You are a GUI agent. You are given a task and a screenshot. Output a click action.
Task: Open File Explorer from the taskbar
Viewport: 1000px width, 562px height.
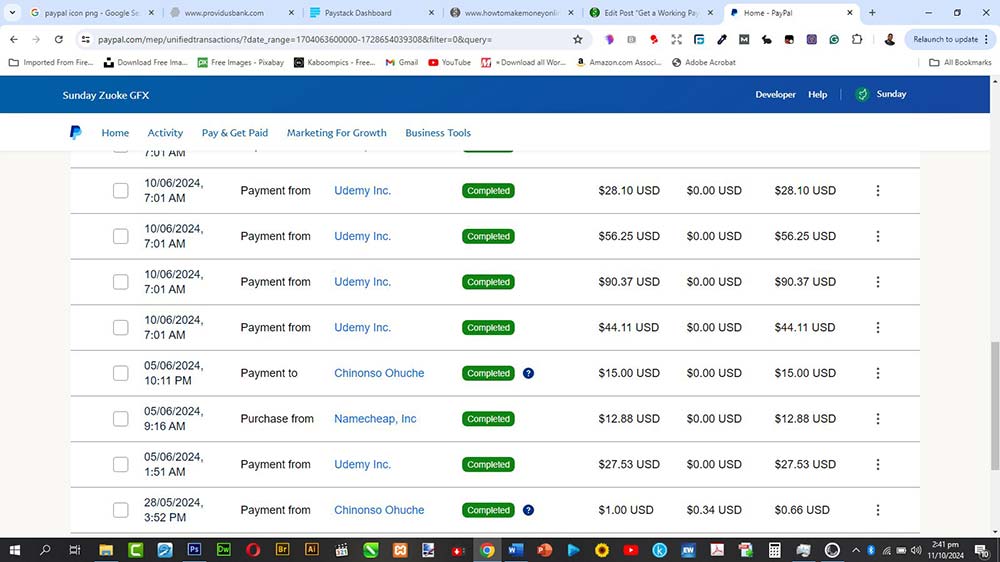click(106, 550)
